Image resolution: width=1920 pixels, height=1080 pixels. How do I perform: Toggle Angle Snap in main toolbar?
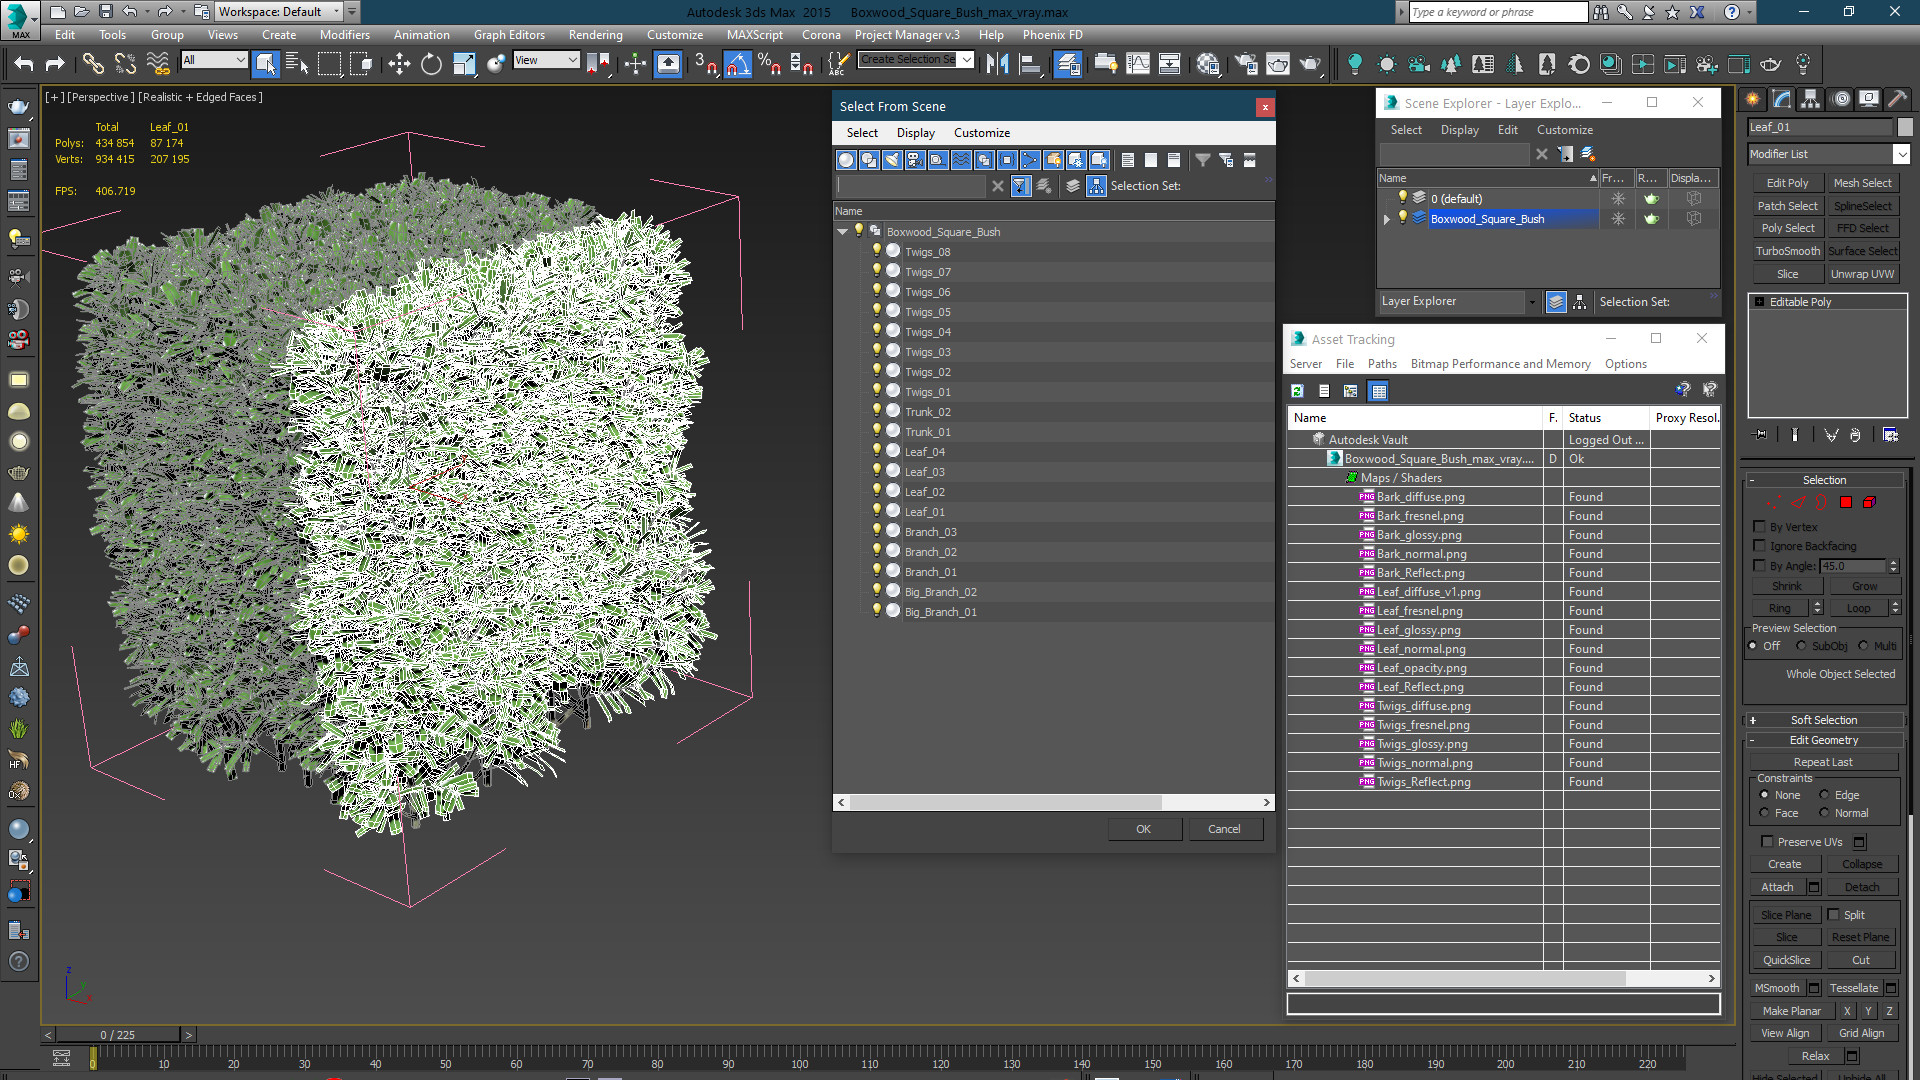[737, 64]
